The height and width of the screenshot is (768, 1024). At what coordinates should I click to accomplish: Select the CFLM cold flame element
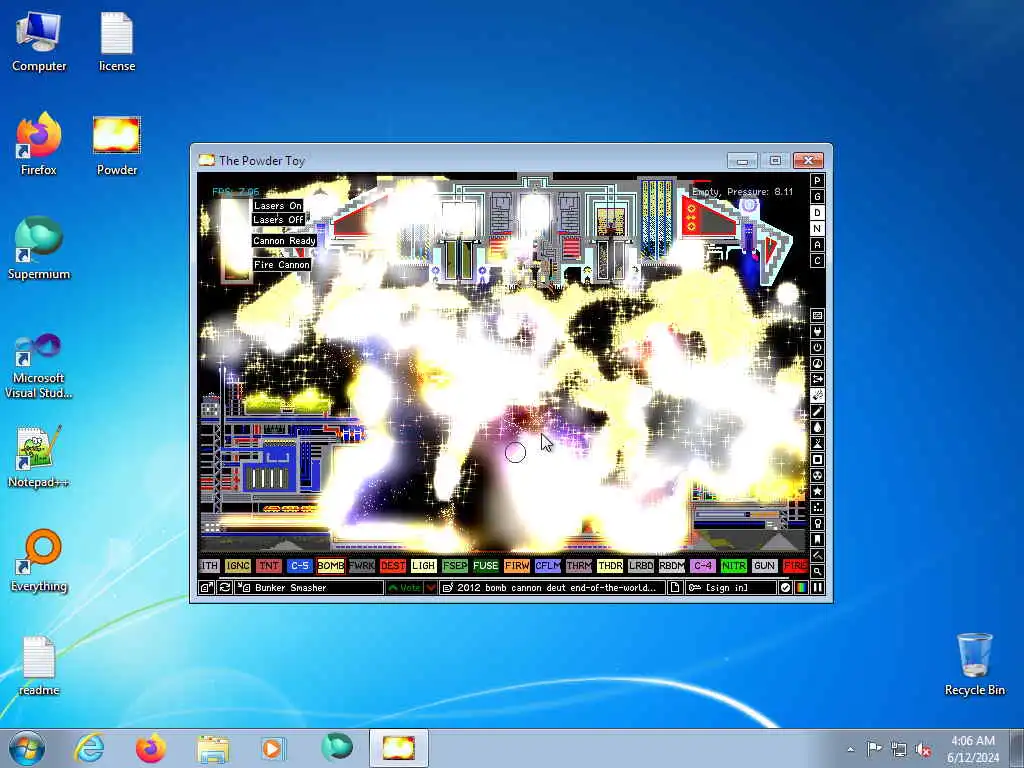(x=547, y=566)
